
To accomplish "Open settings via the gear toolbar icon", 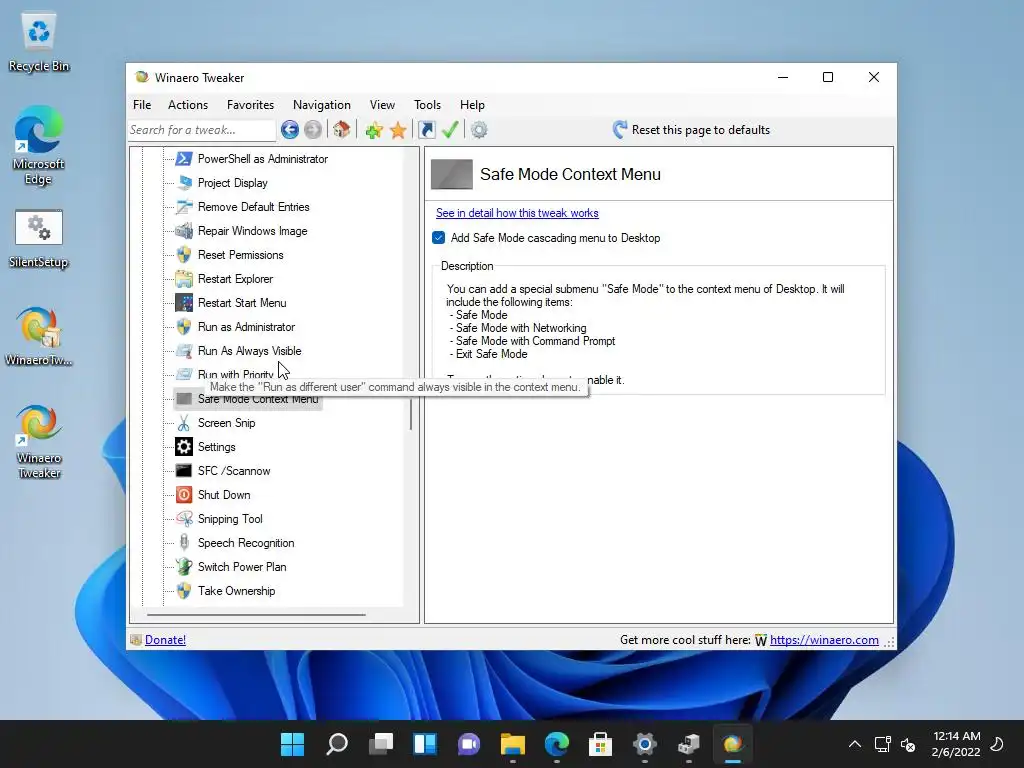I will [479, 130].
